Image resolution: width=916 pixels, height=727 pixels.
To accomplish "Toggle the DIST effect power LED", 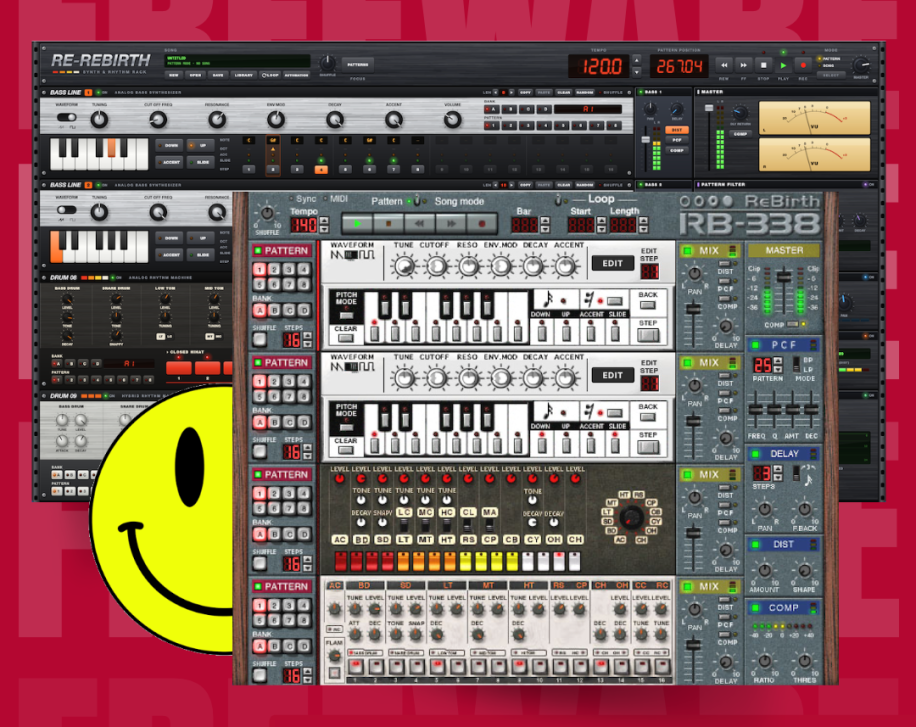I will (755, 544).
